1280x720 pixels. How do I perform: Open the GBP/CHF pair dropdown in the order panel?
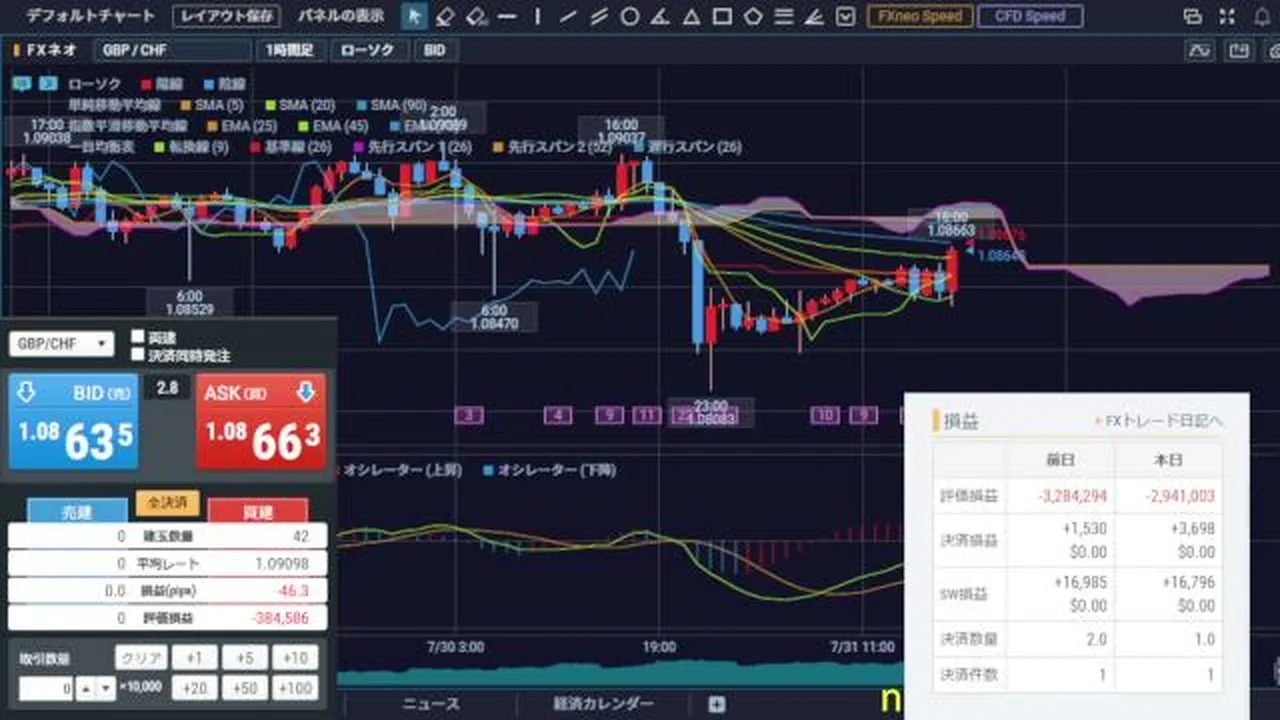tap(61, 343)
